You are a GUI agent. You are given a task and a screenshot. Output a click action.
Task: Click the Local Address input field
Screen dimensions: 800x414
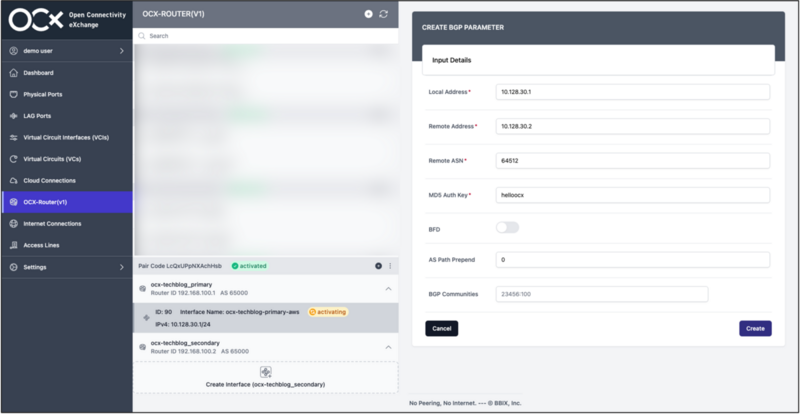633,92
